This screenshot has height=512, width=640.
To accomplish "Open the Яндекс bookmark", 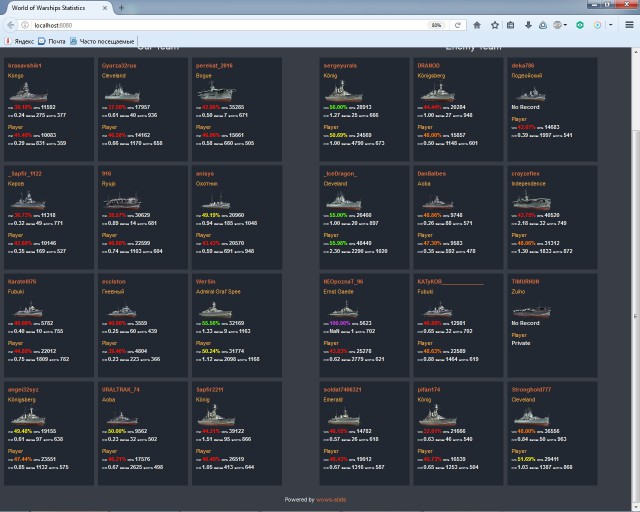I will tap(19, 41).
